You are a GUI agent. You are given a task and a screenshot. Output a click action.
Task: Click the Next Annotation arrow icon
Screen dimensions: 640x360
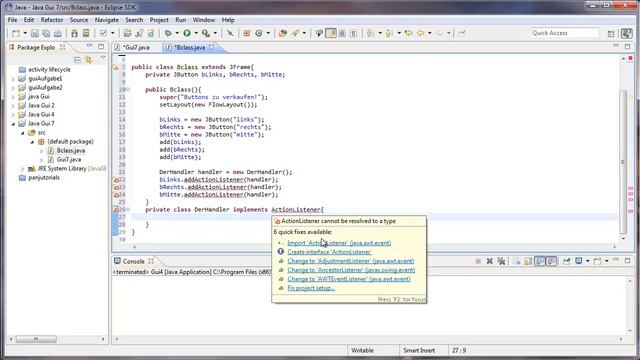coord(370,33)
